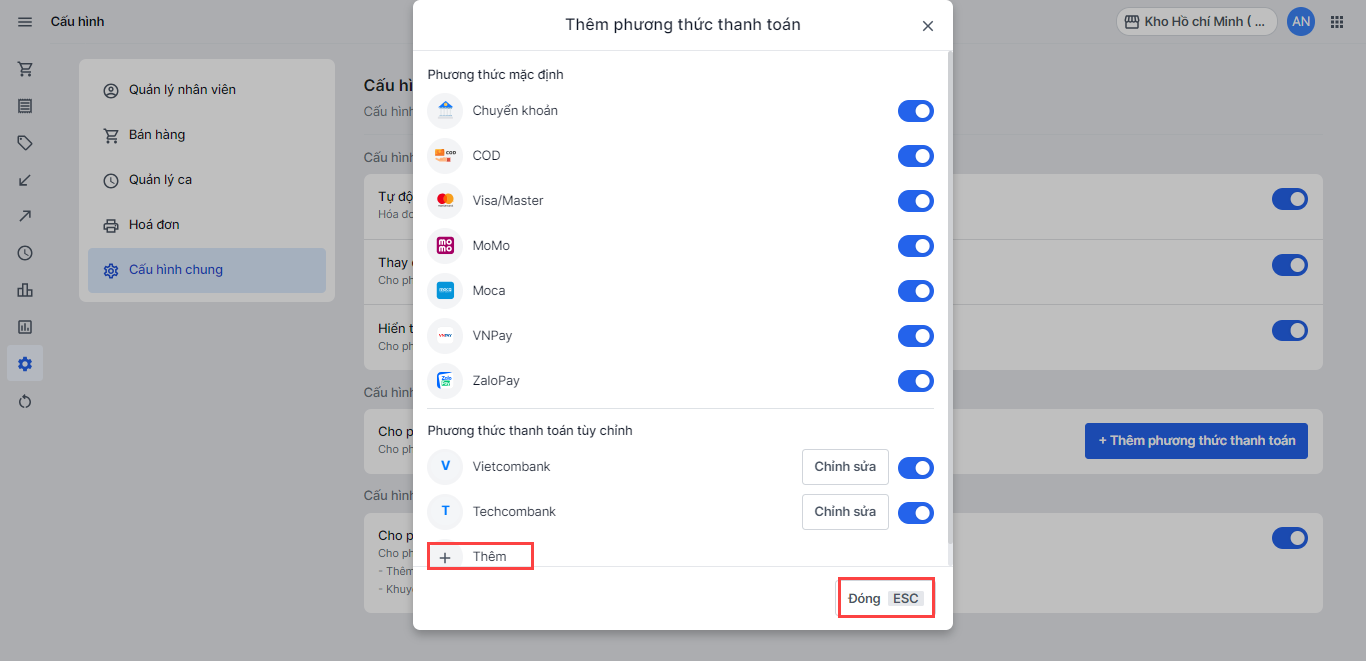Viewport: 1366px width, 661px height.
Task: Disable the COD payment toggle
Action: pyautogui.click(x=915, y=156)
